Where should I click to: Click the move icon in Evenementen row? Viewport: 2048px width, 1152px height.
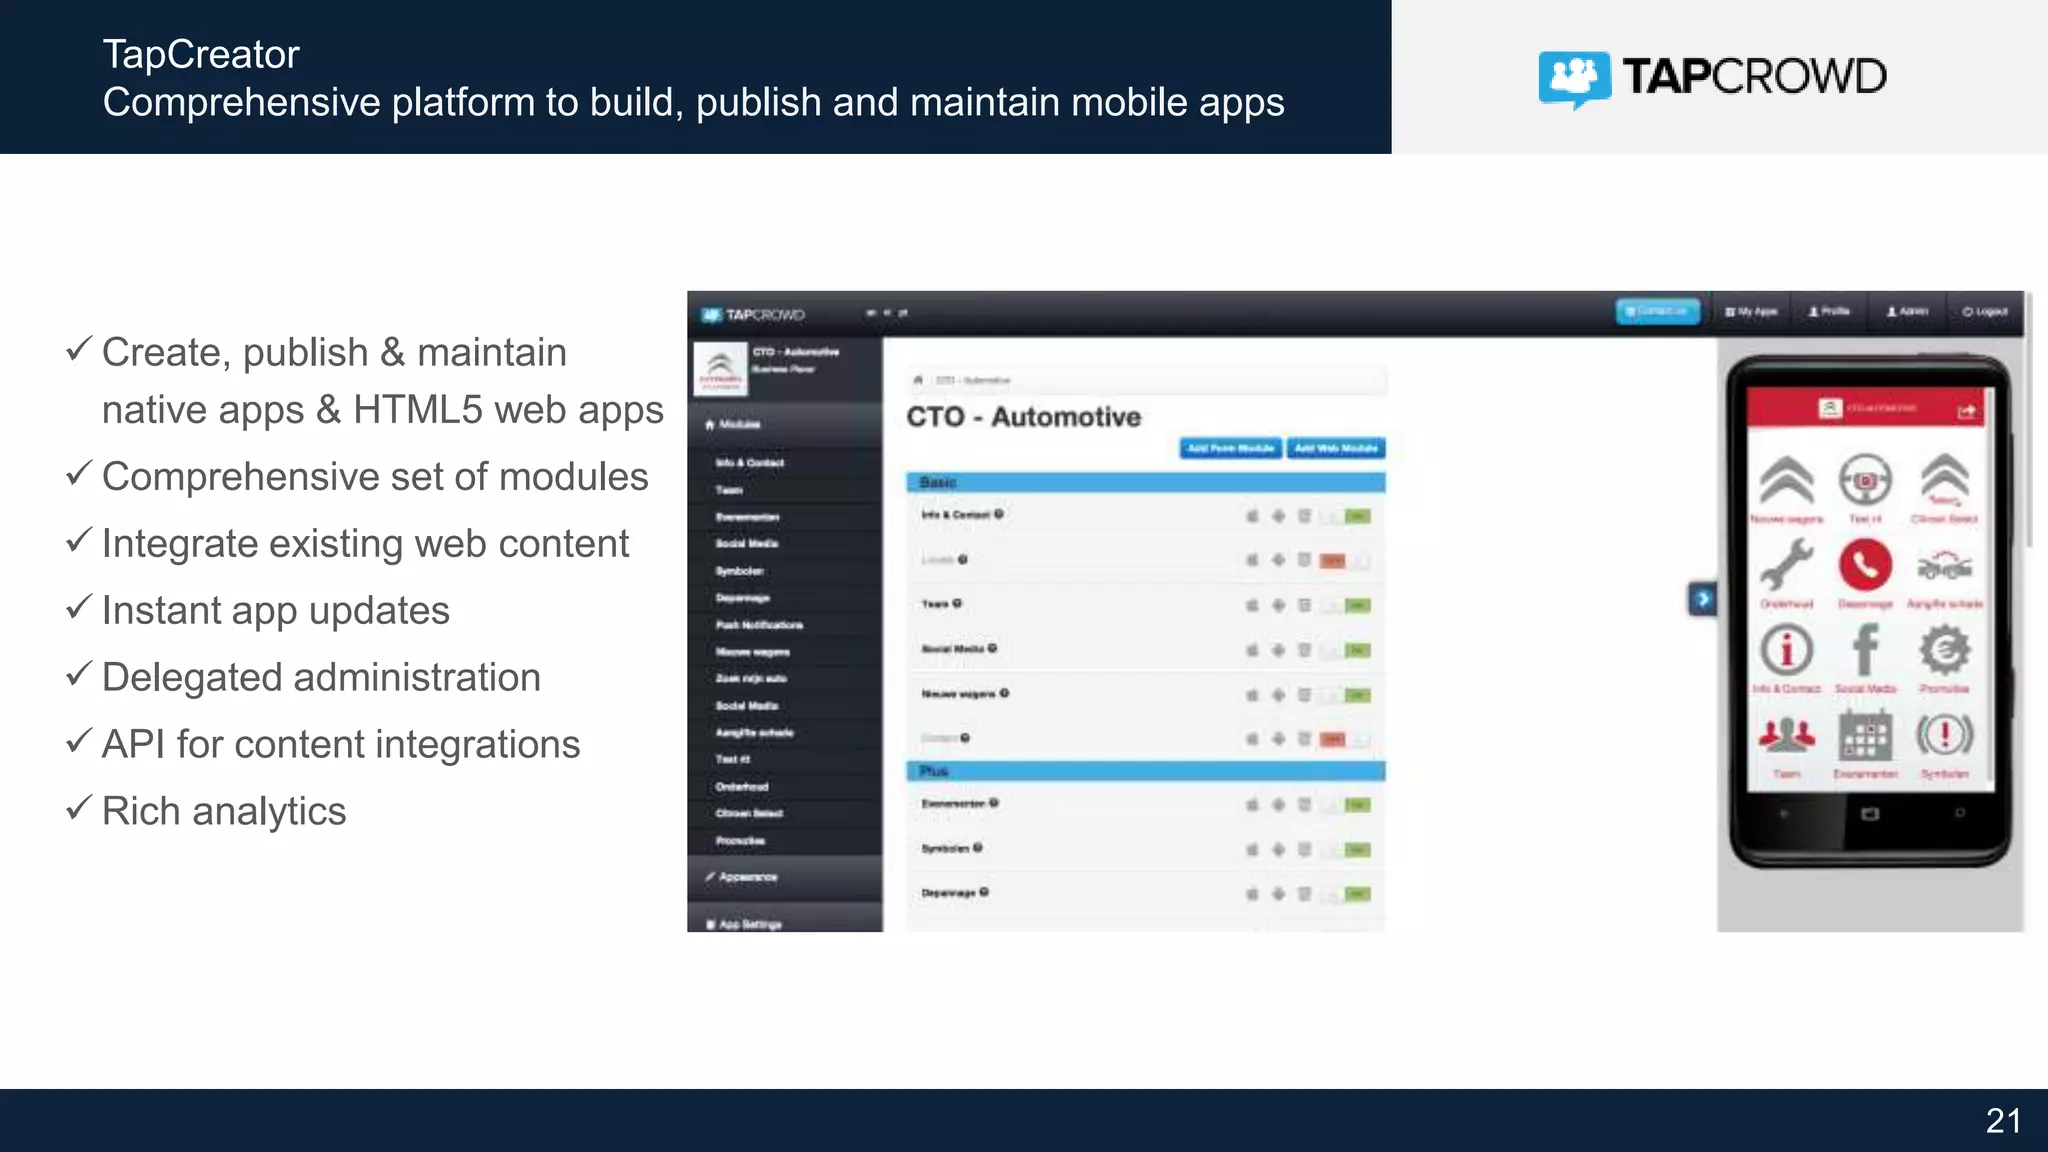click(1278, 805)
